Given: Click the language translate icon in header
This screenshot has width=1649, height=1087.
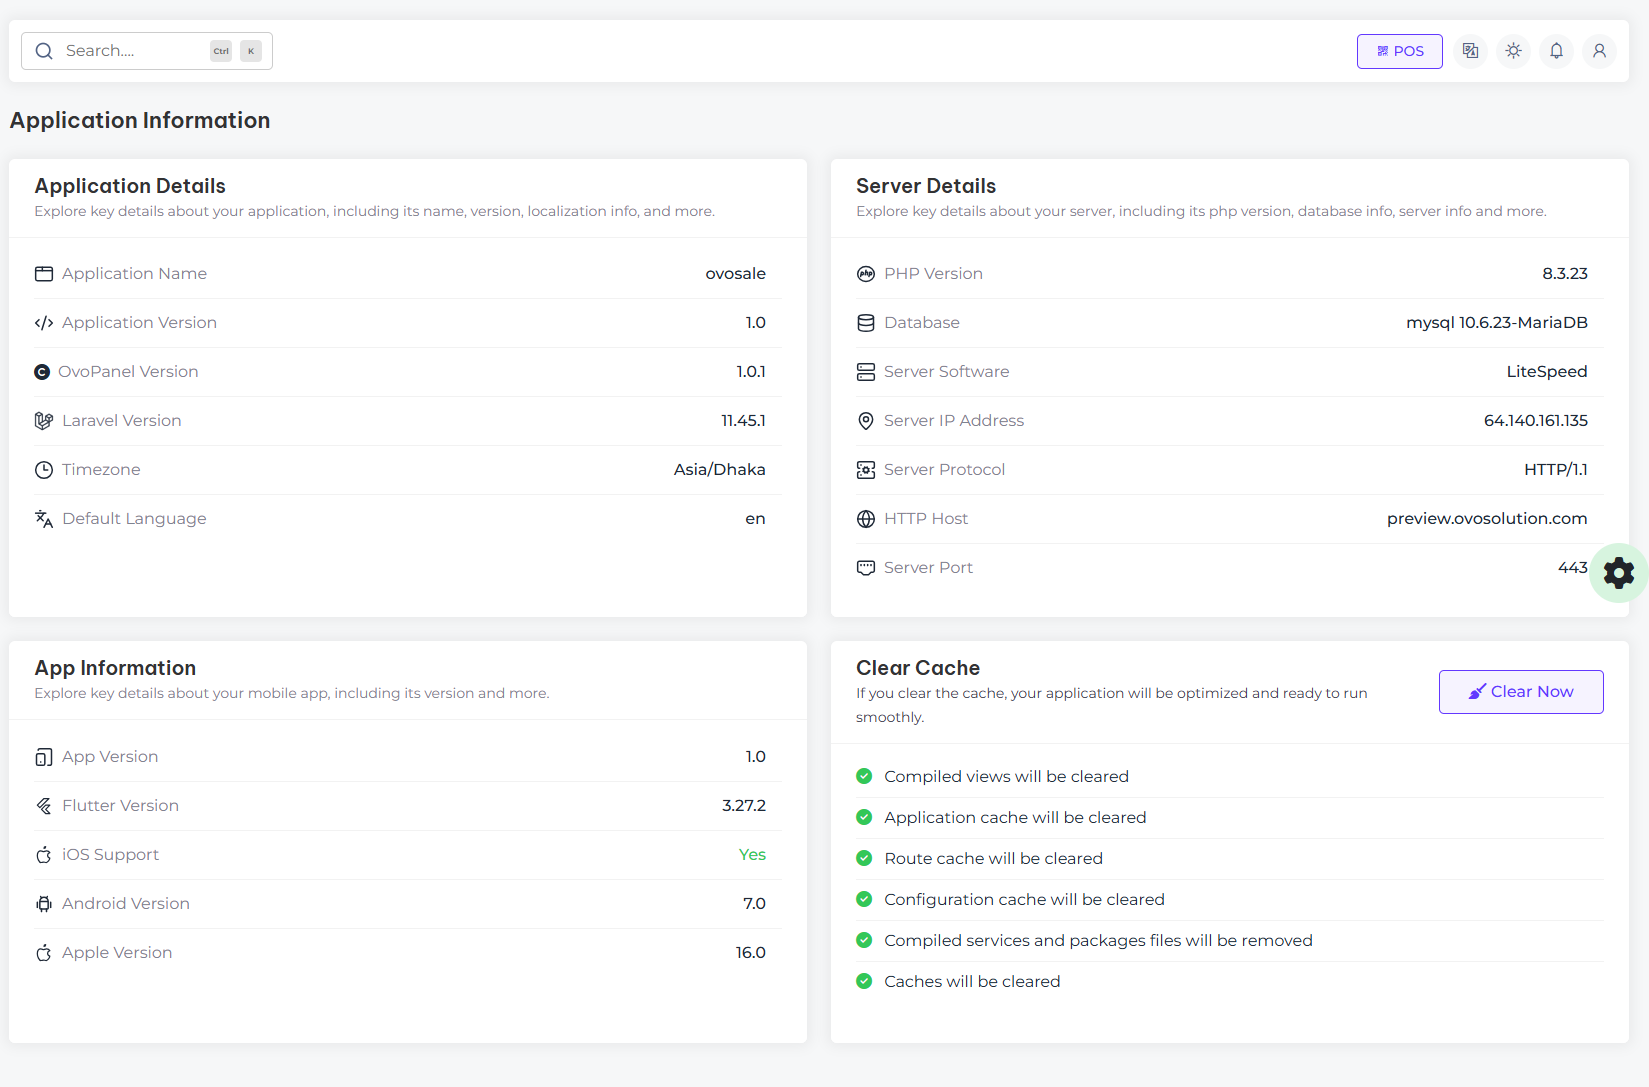Looking at the screenshot, I should tap(1470, 51).
